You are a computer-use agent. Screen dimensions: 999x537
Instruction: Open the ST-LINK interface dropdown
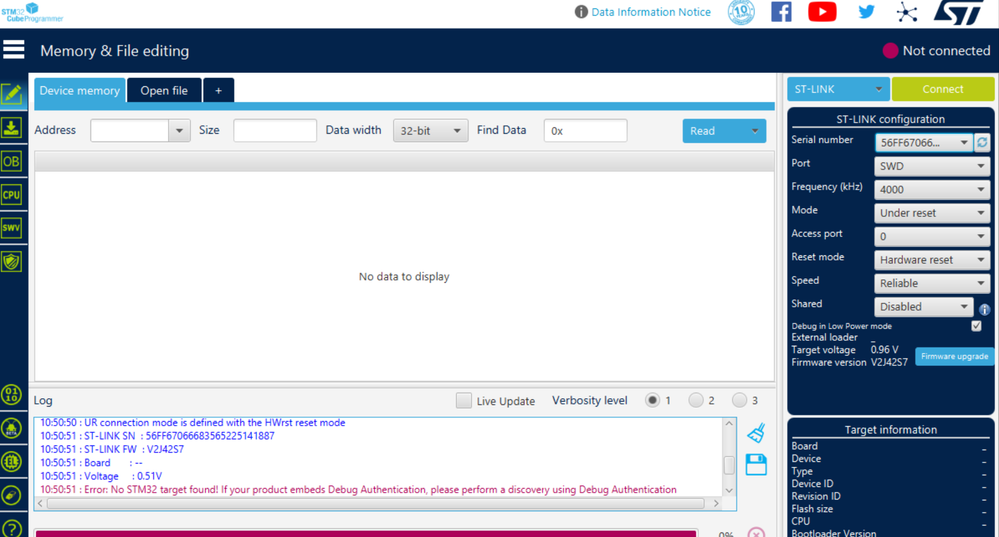click(x=838, y=89)
